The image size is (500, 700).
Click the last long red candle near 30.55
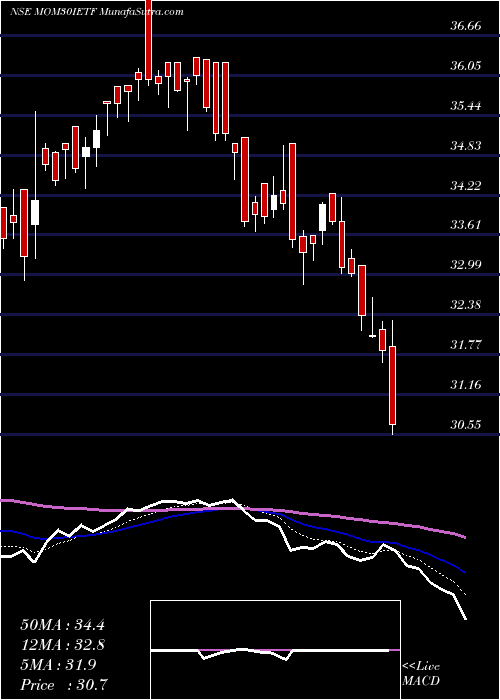click(392, 385)
